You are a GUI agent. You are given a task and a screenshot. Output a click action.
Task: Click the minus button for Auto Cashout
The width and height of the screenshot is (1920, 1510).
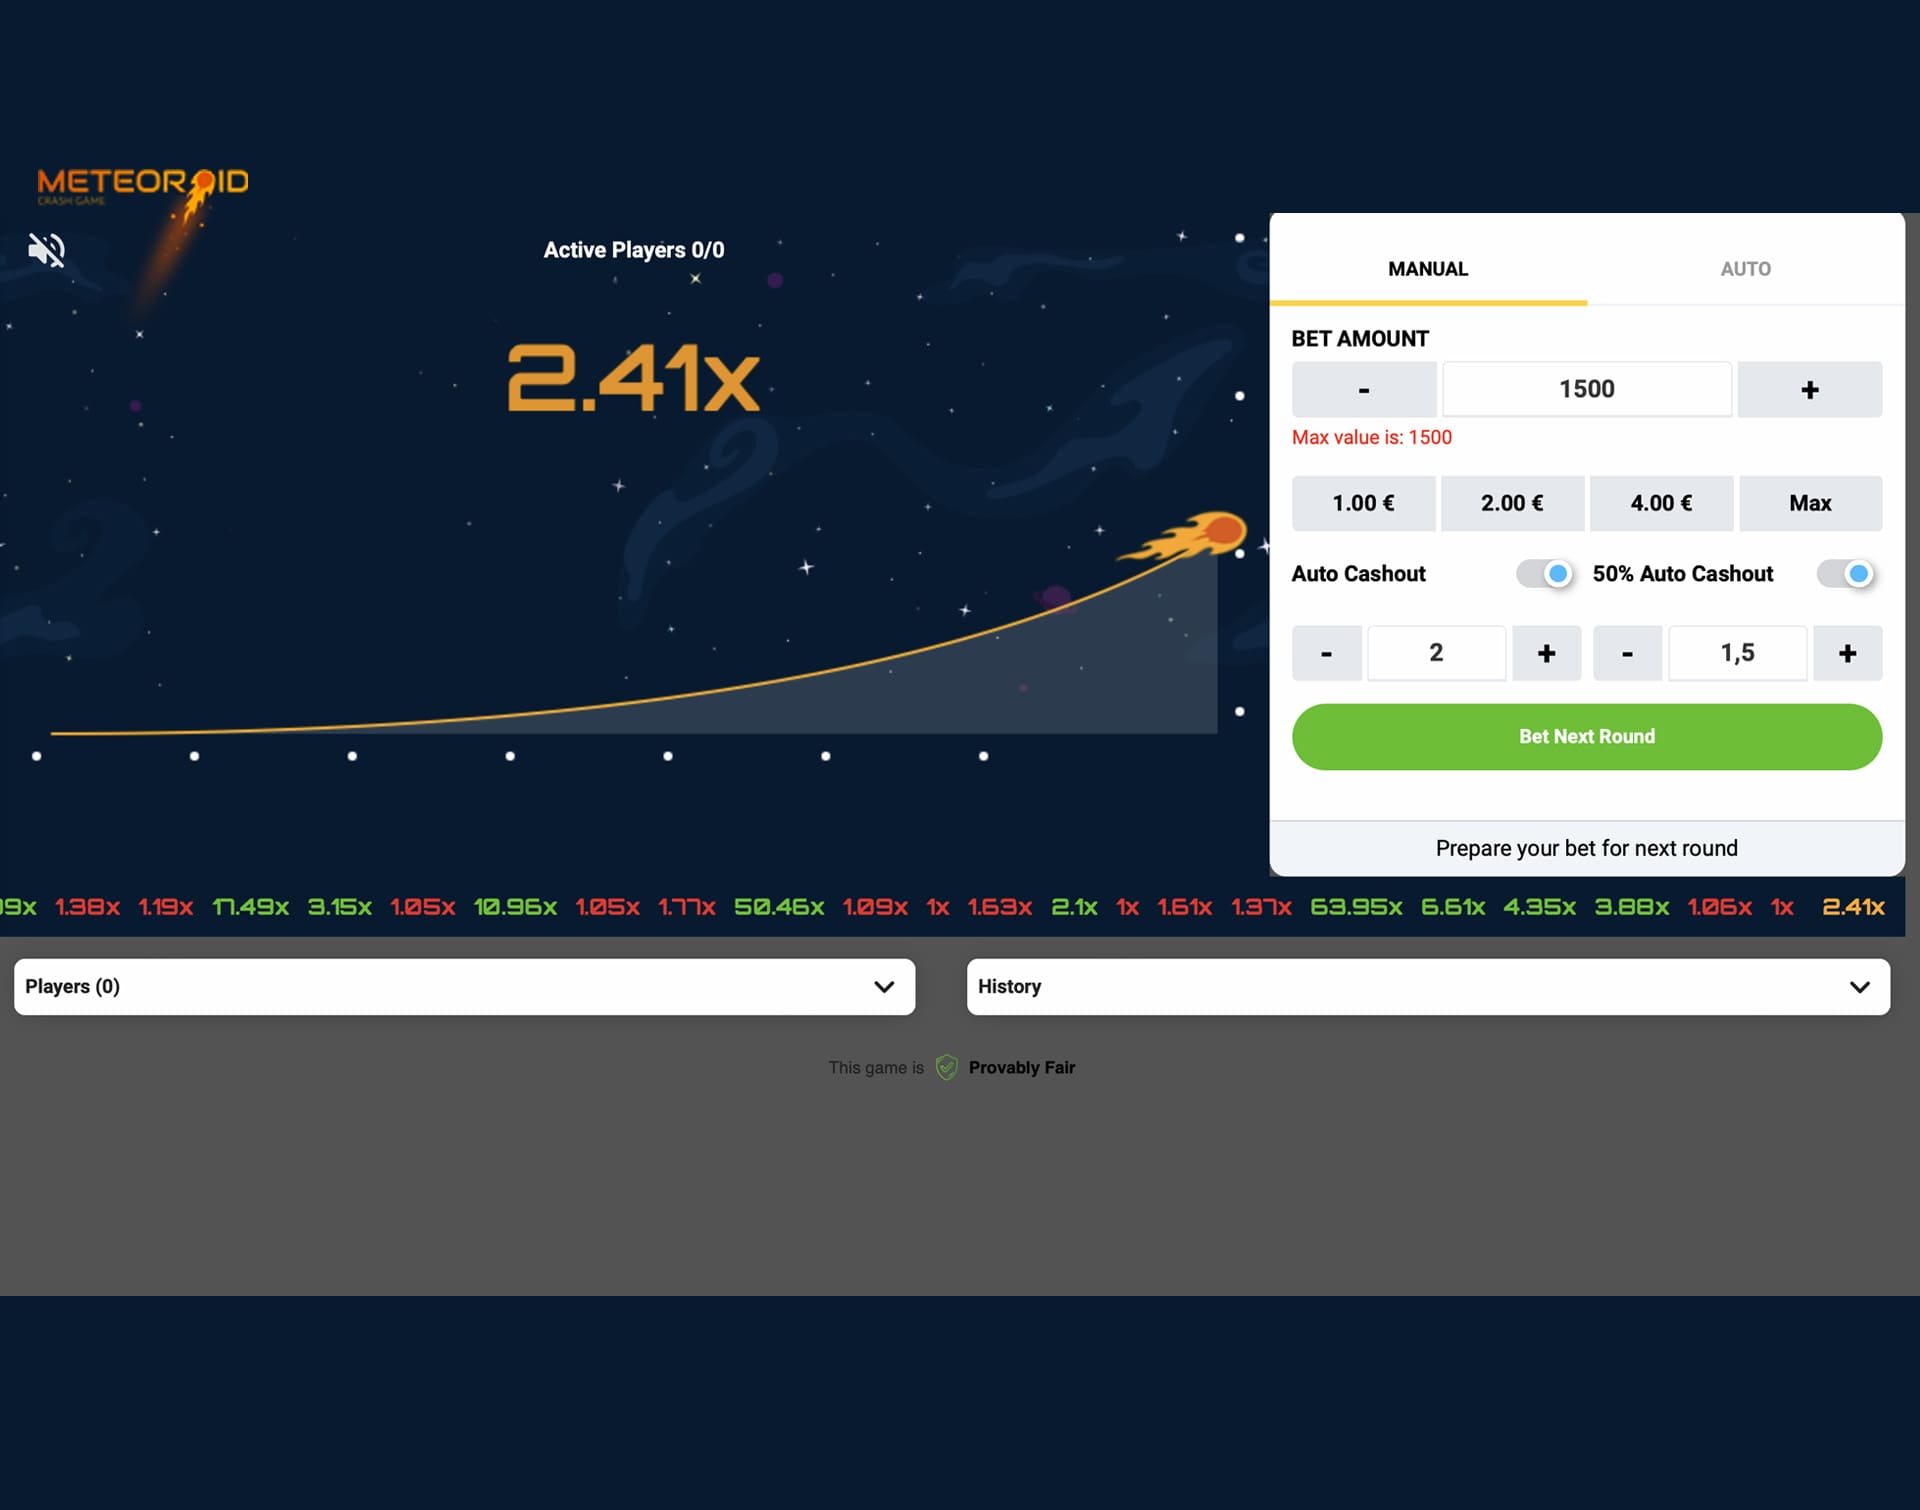click(1326, 651)
